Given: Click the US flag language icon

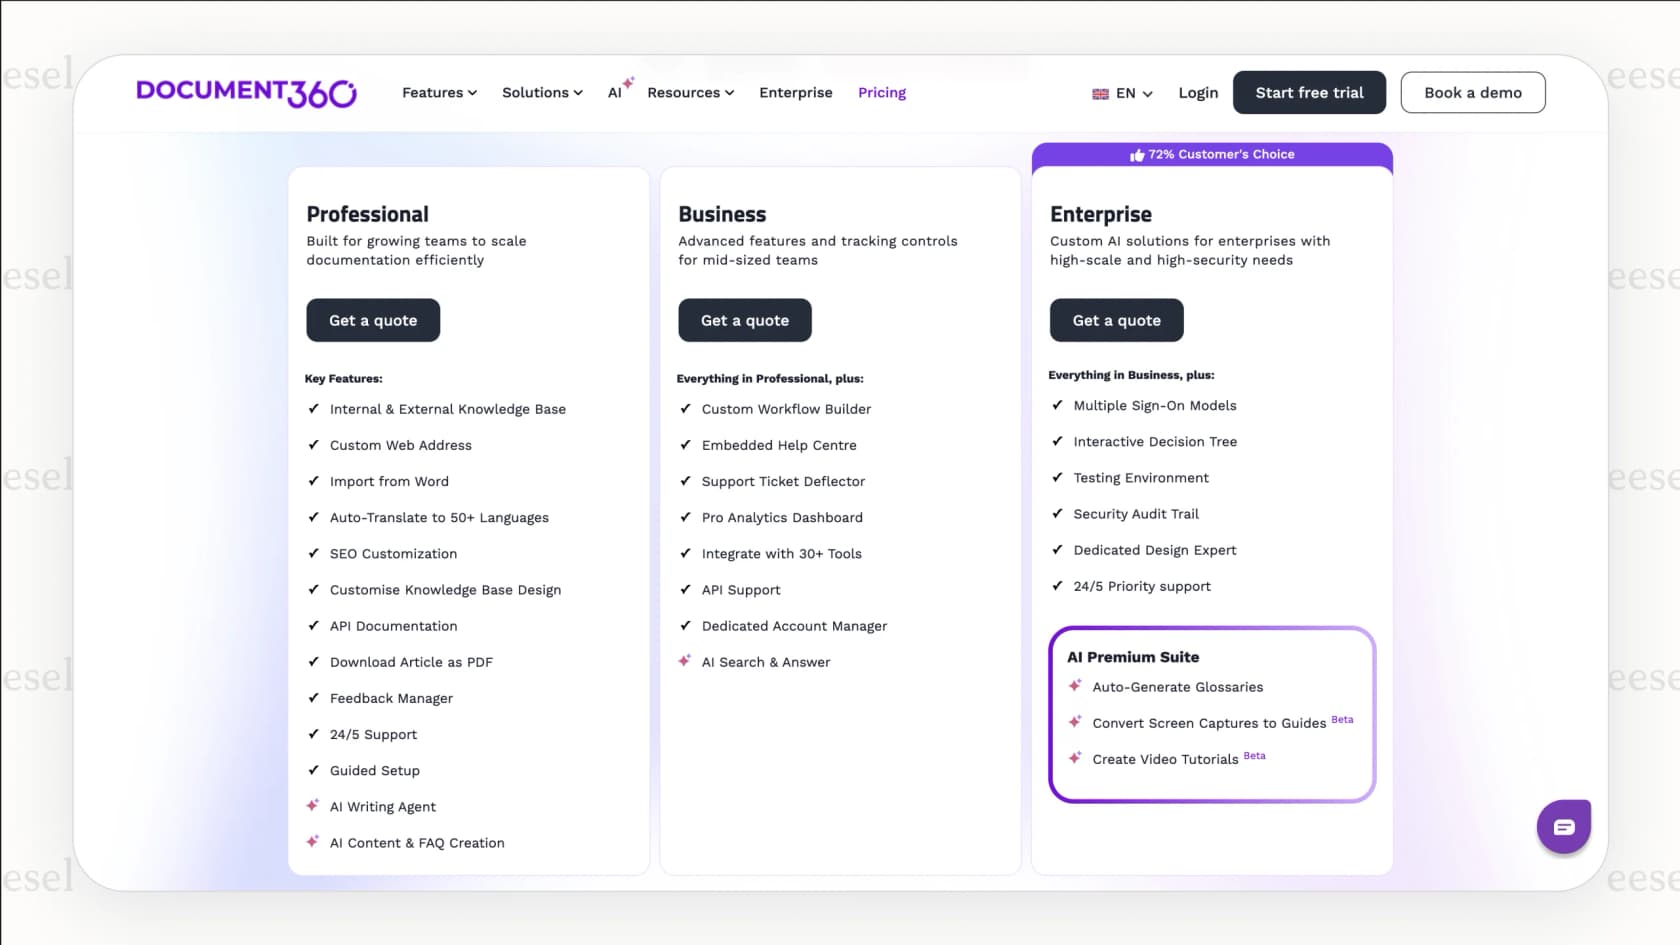Looking at the screenshot, I should point(1100,94).
